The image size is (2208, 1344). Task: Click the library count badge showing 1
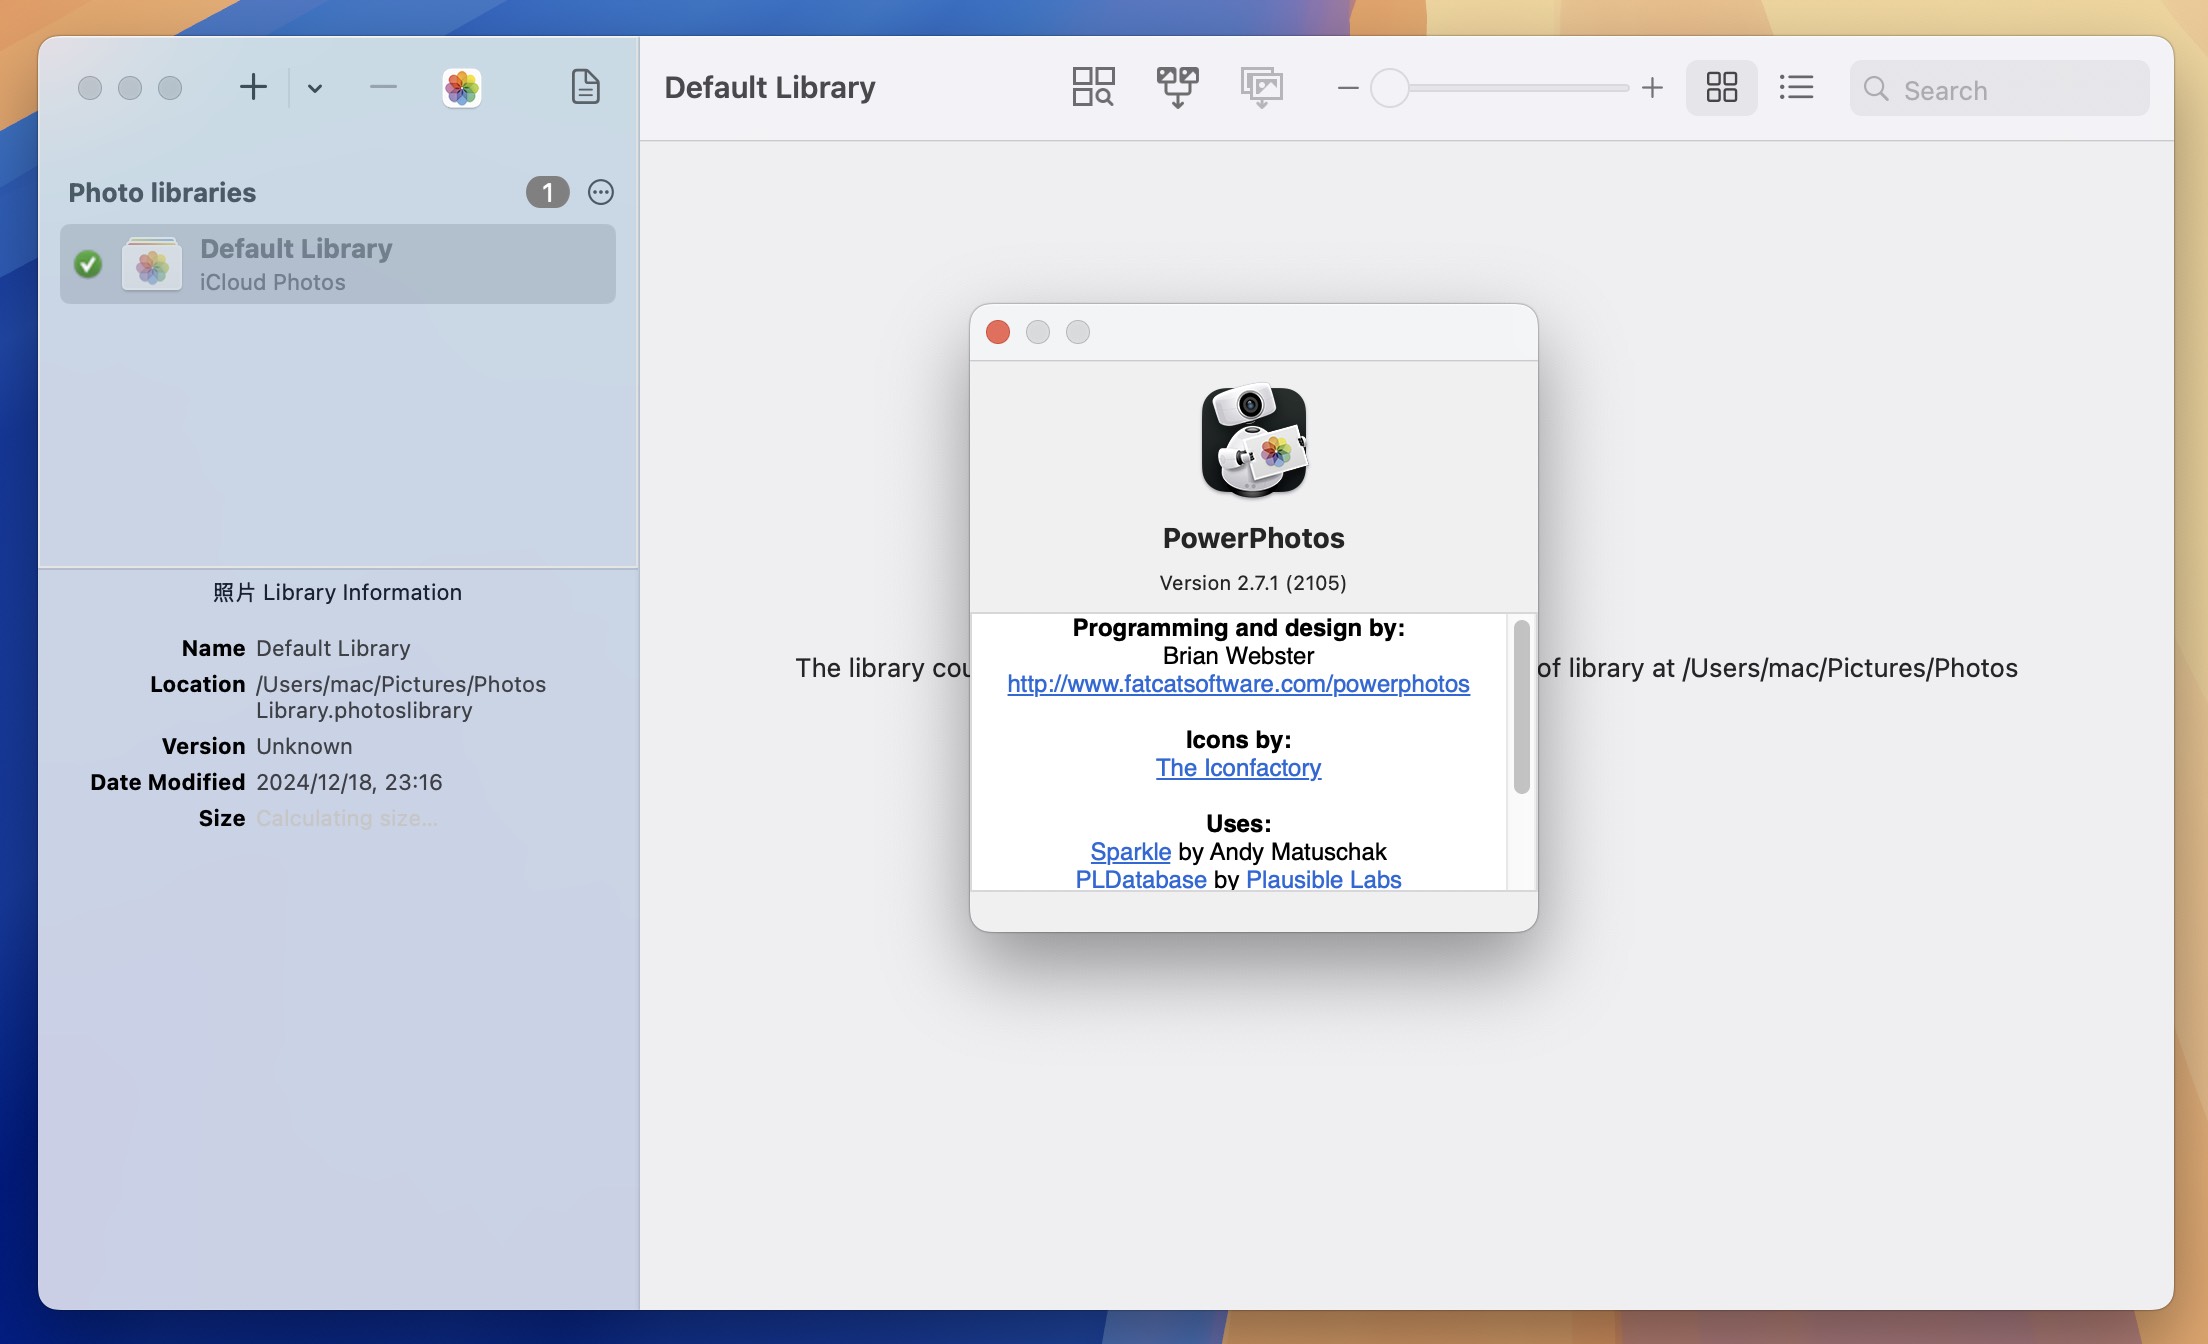click(x=548, y=192)
